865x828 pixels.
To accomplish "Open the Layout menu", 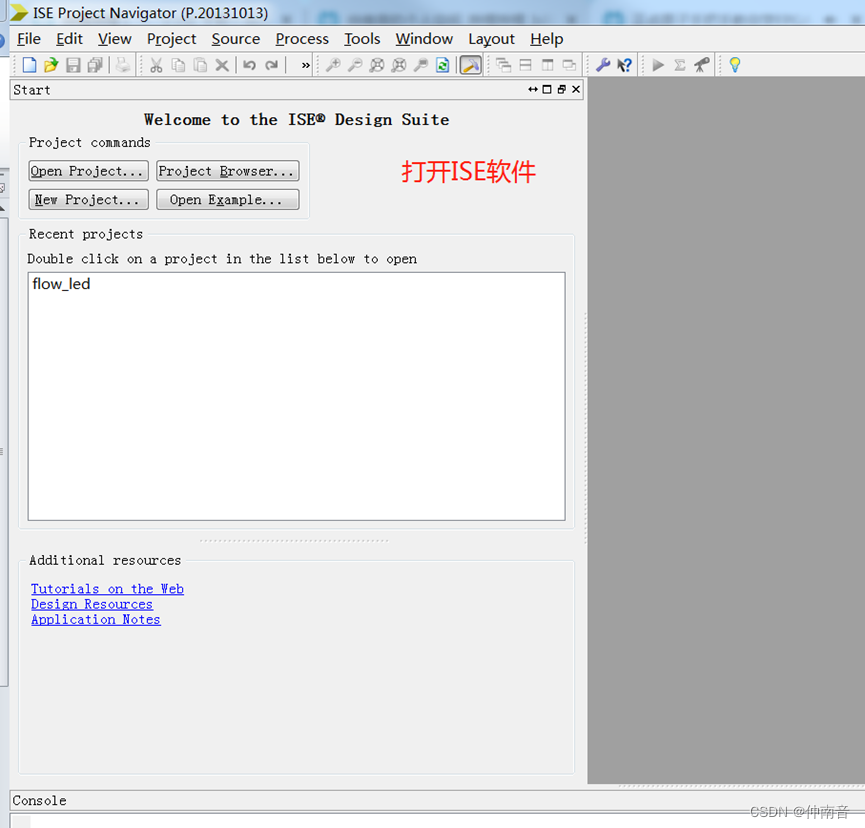I will (x=492, y=39).
